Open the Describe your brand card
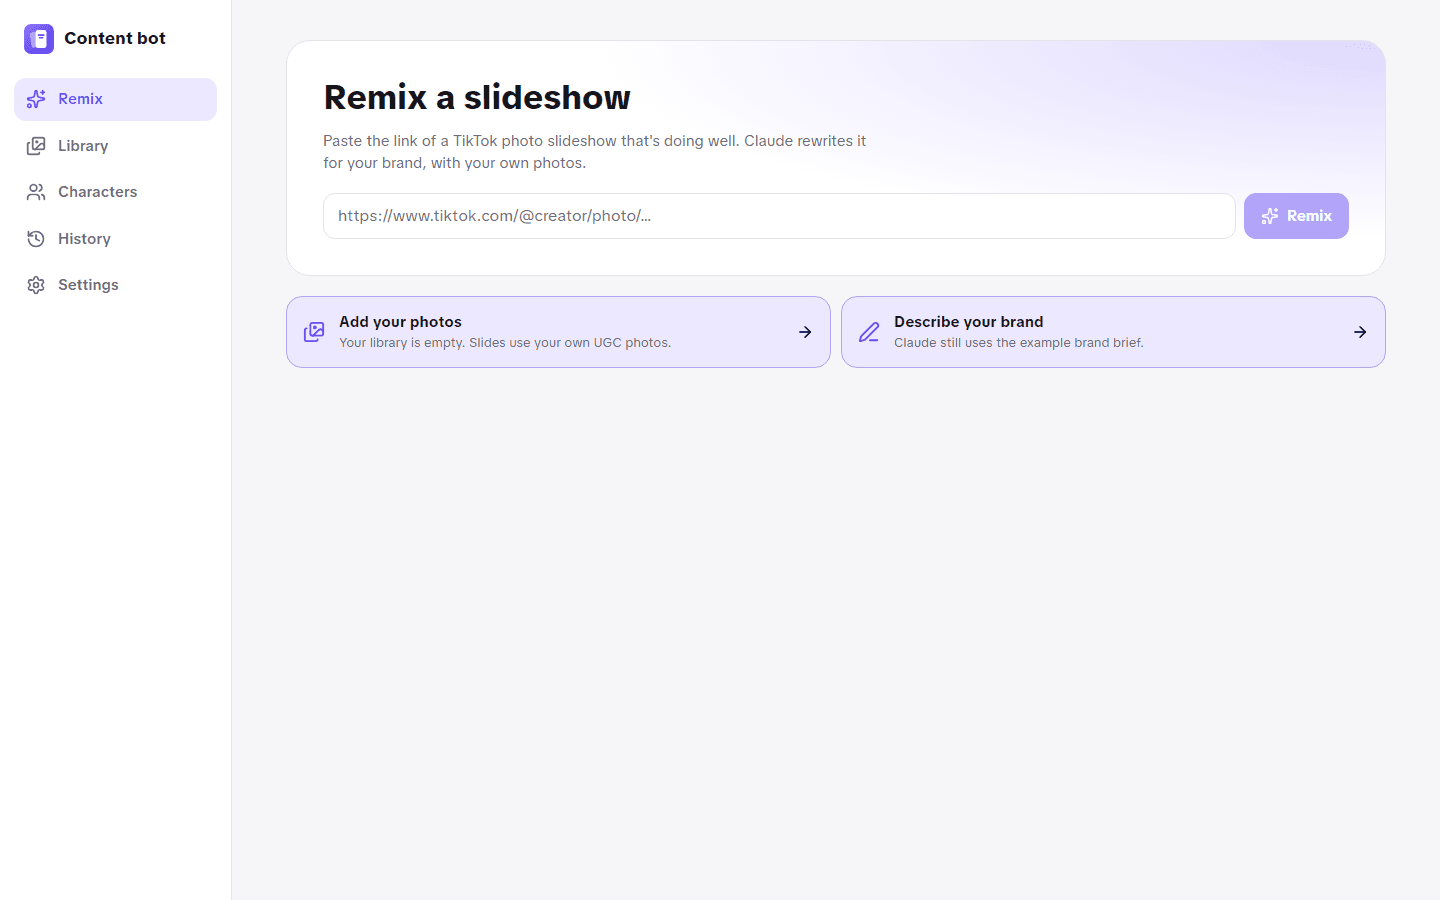 (1113, 332)
